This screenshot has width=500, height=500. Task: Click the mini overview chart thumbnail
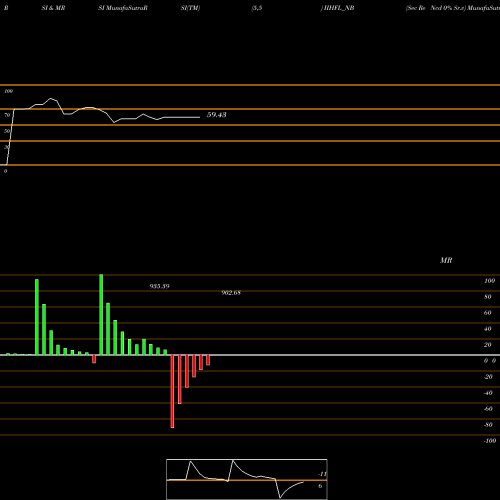[x=247, y=479]
